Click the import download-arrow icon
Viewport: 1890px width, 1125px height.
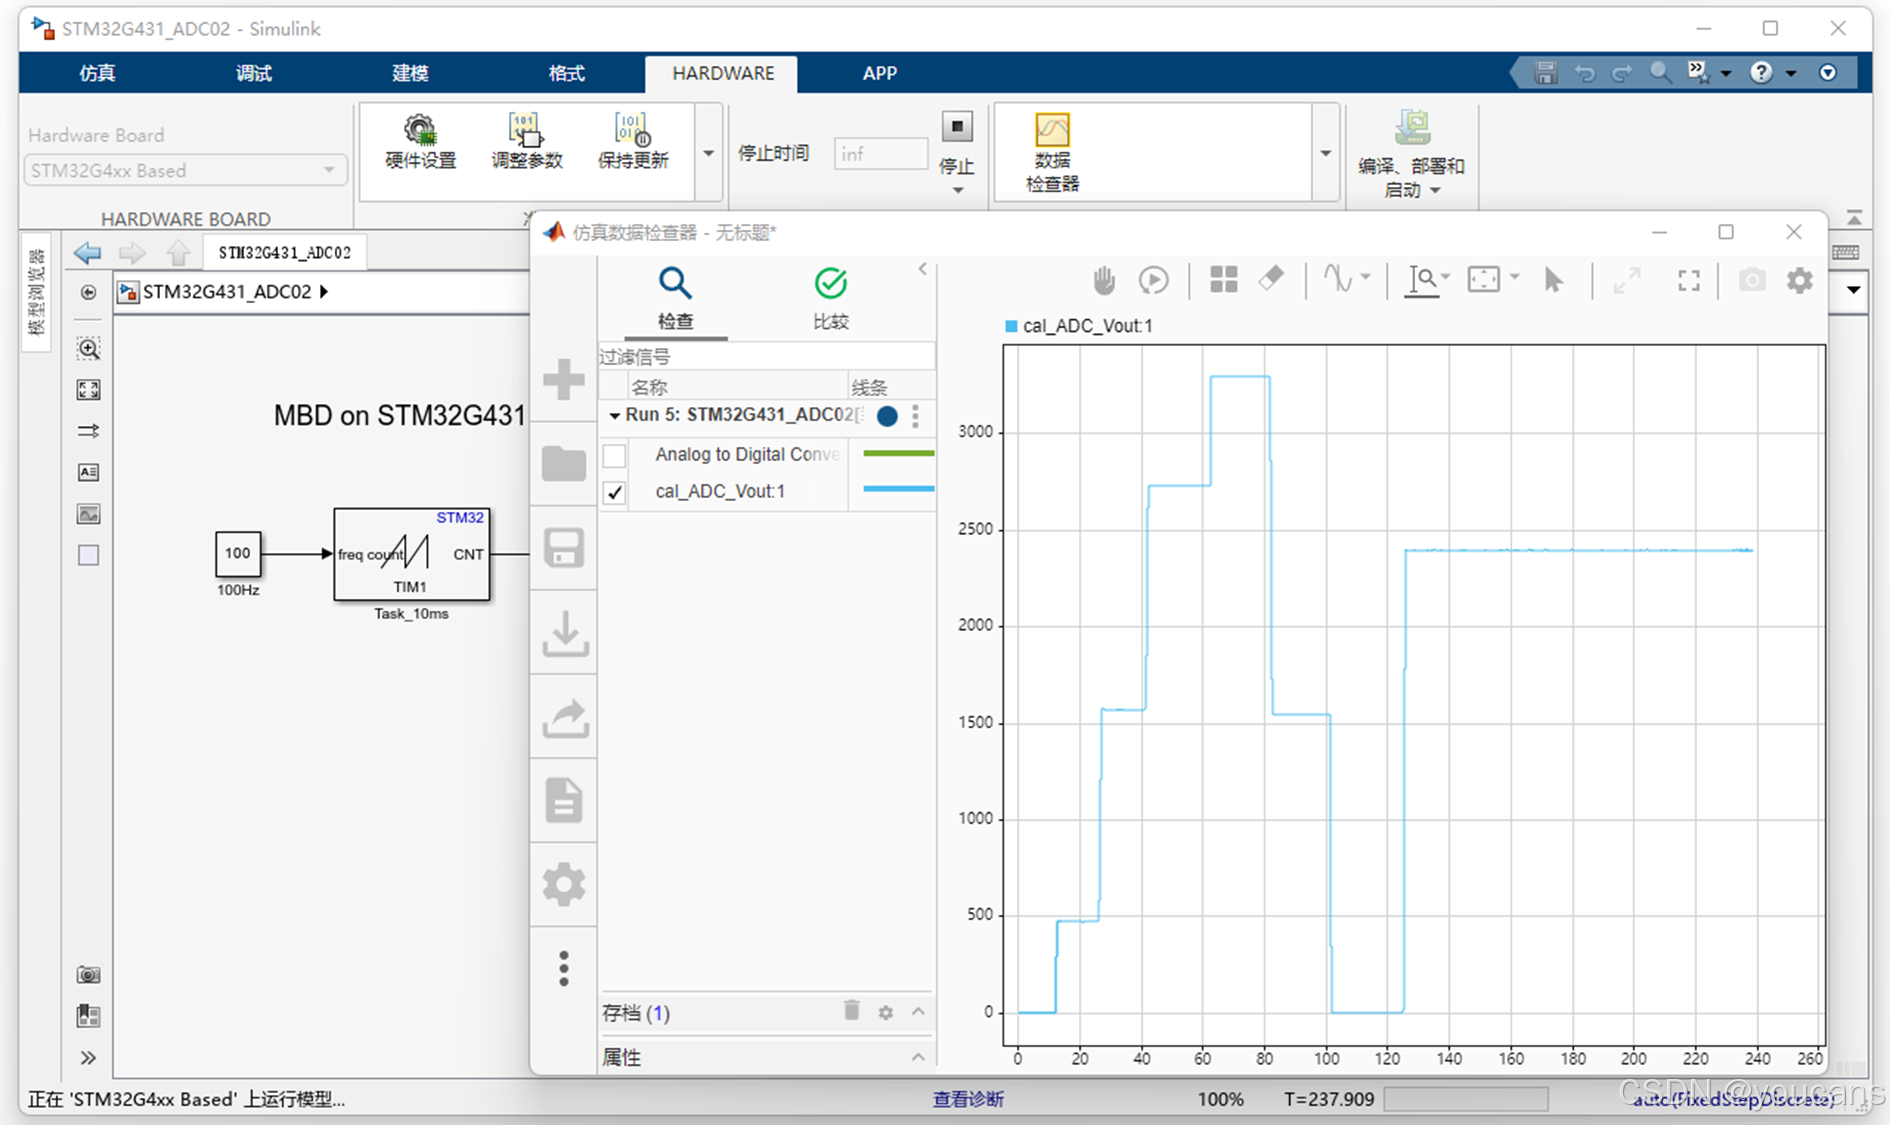tap(565, 633)
